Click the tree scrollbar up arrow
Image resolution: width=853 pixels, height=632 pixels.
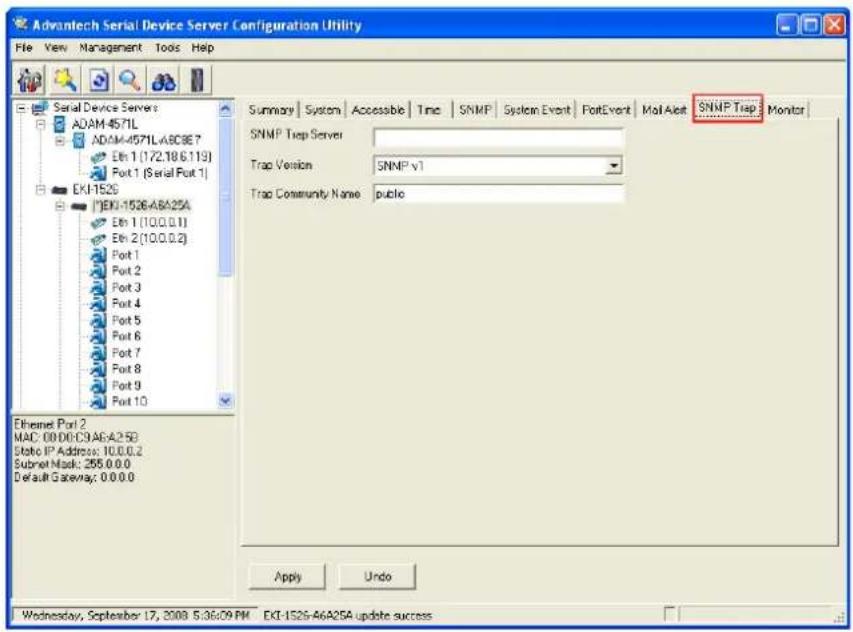tap(225, 109)
